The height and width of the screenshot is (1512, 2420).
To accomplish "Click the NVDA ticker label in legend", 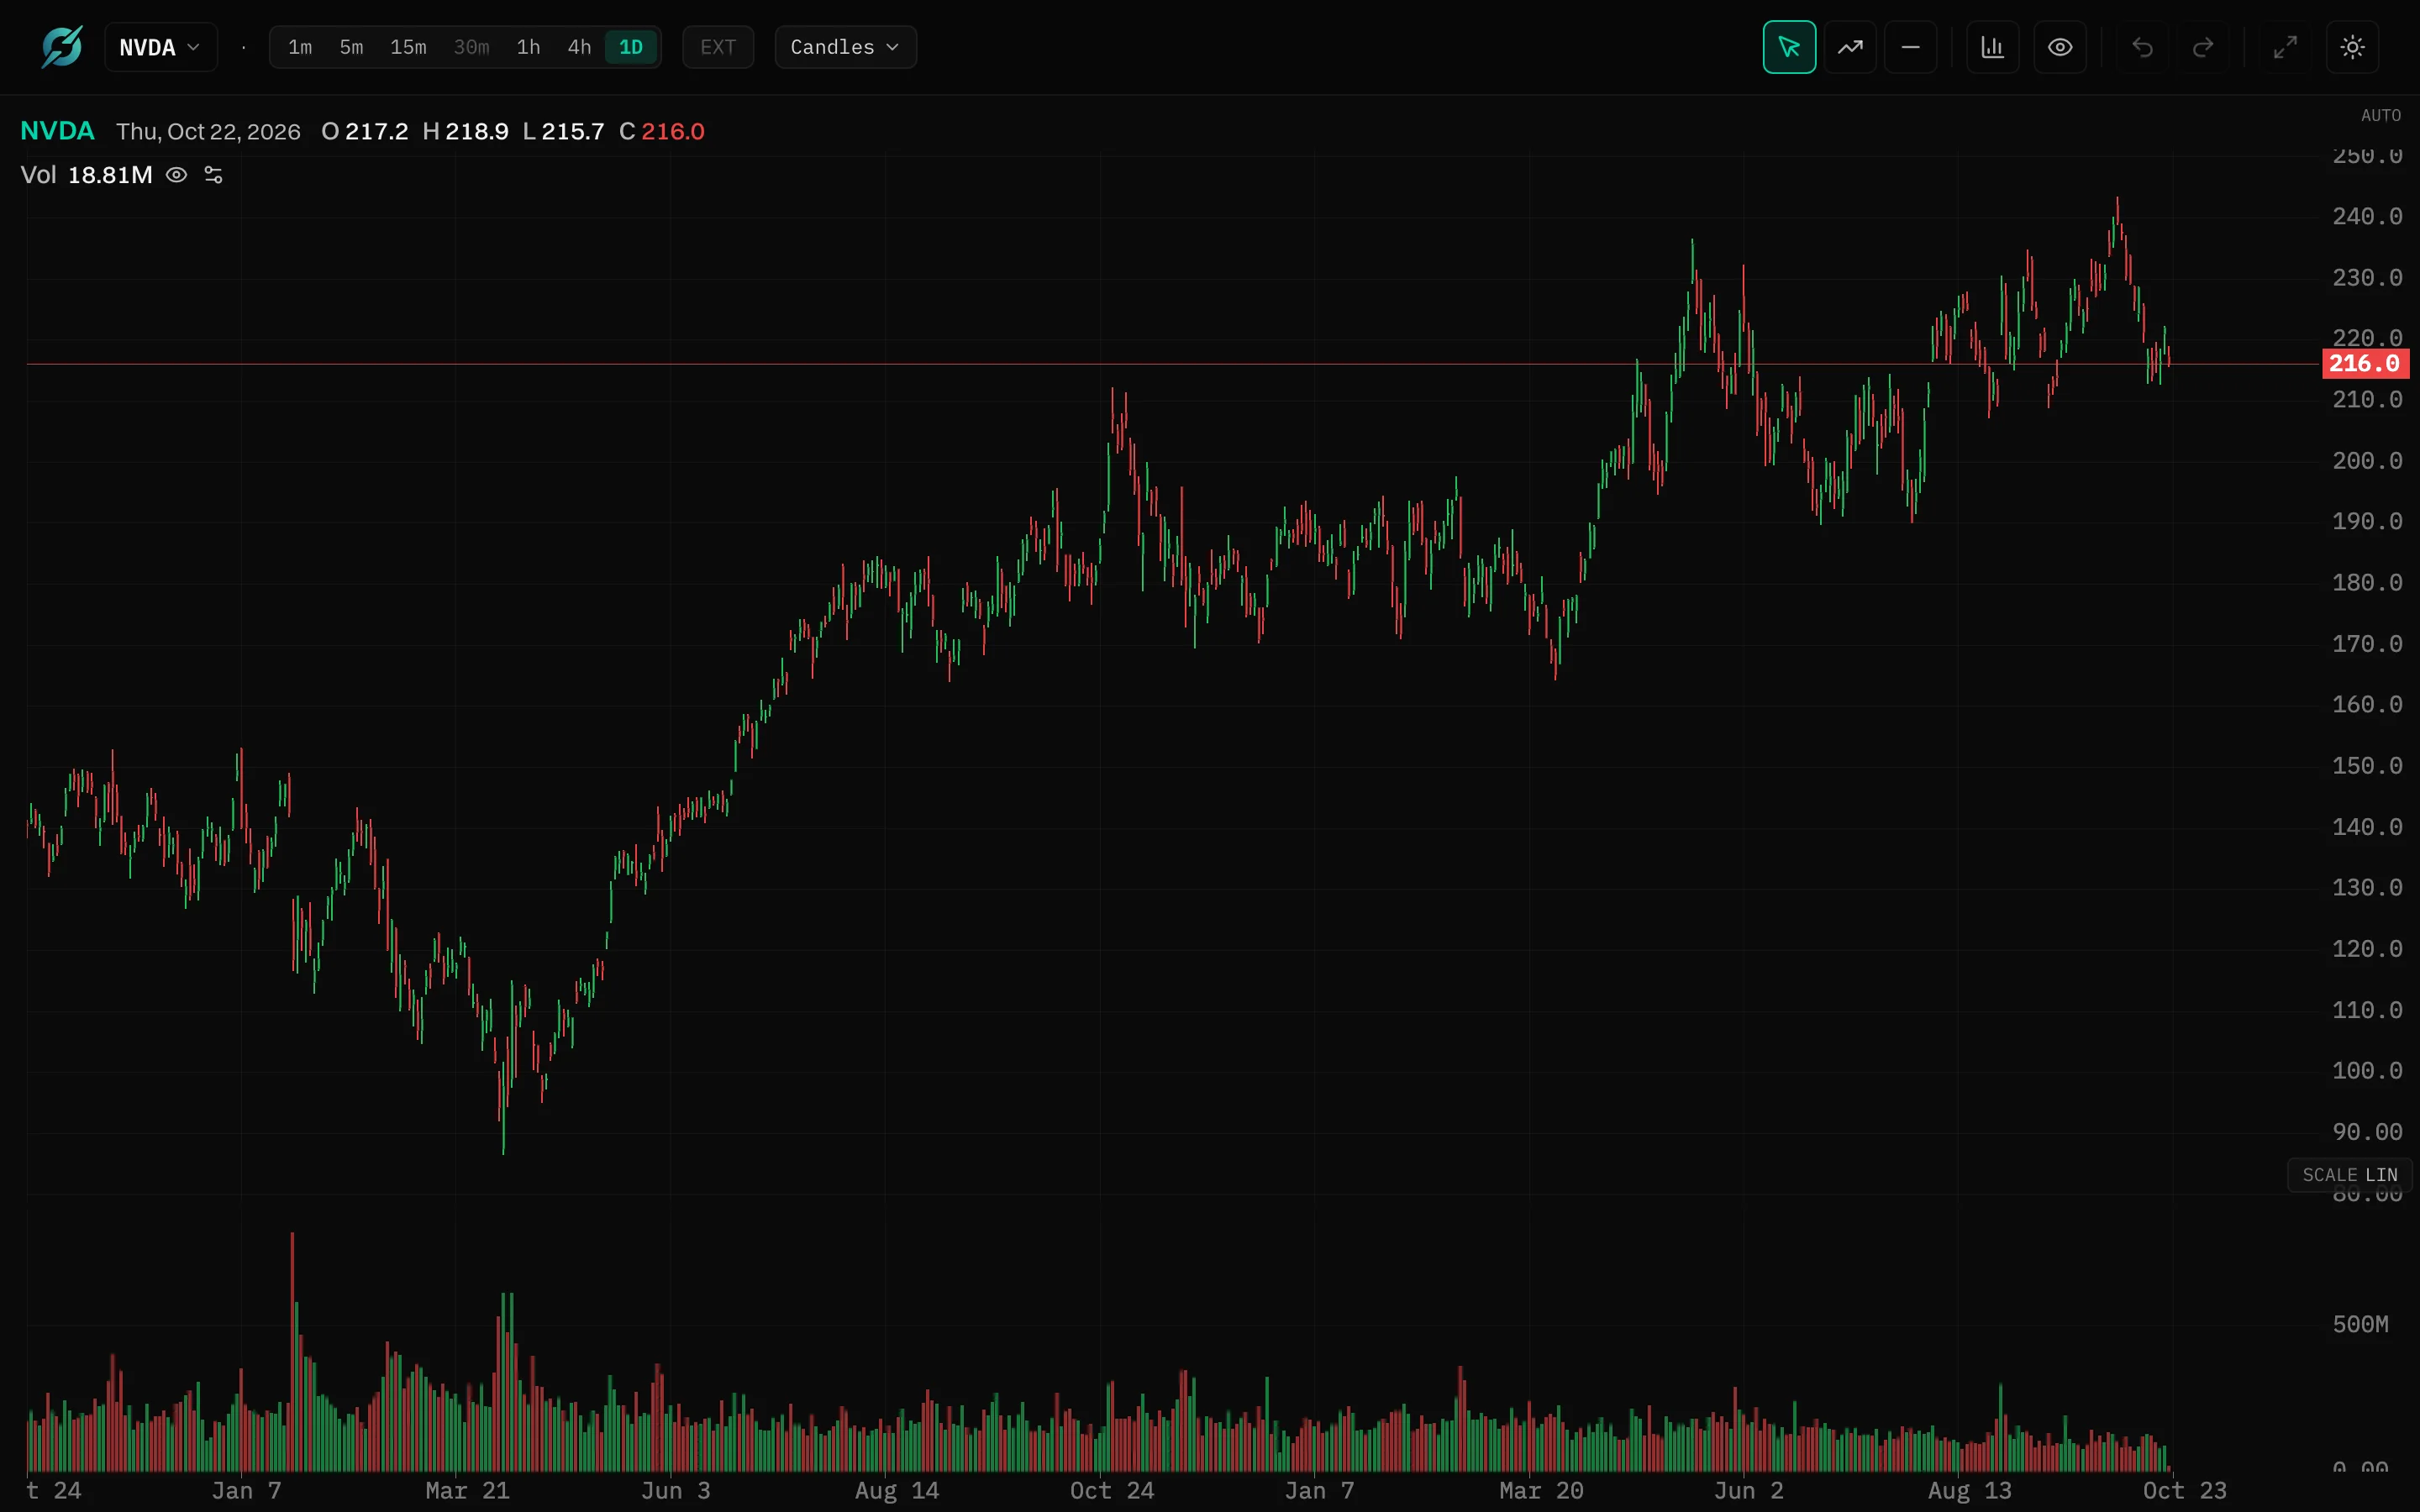I will [x=57, y=131].
